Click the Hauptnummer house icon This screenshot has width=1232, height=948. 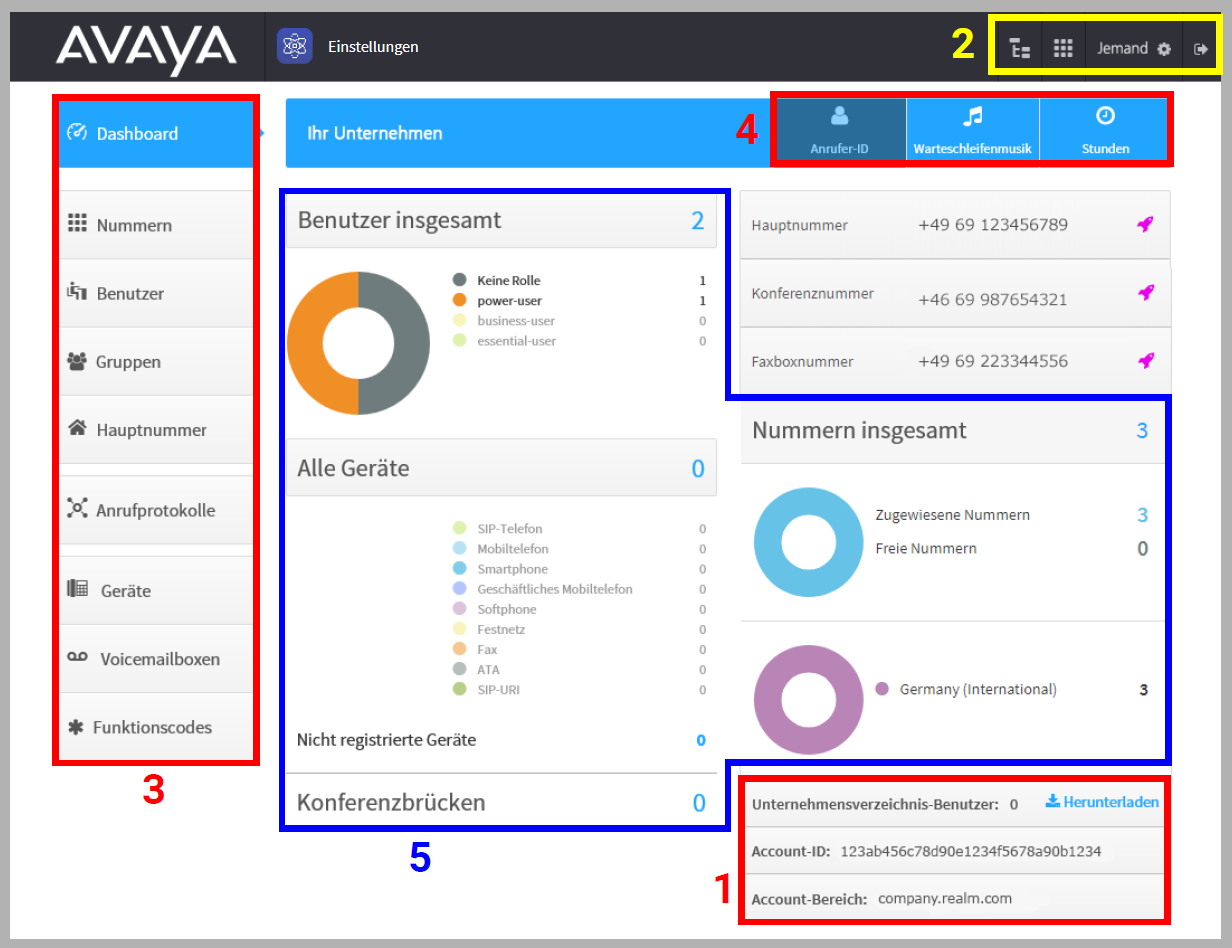coord(77,428)
